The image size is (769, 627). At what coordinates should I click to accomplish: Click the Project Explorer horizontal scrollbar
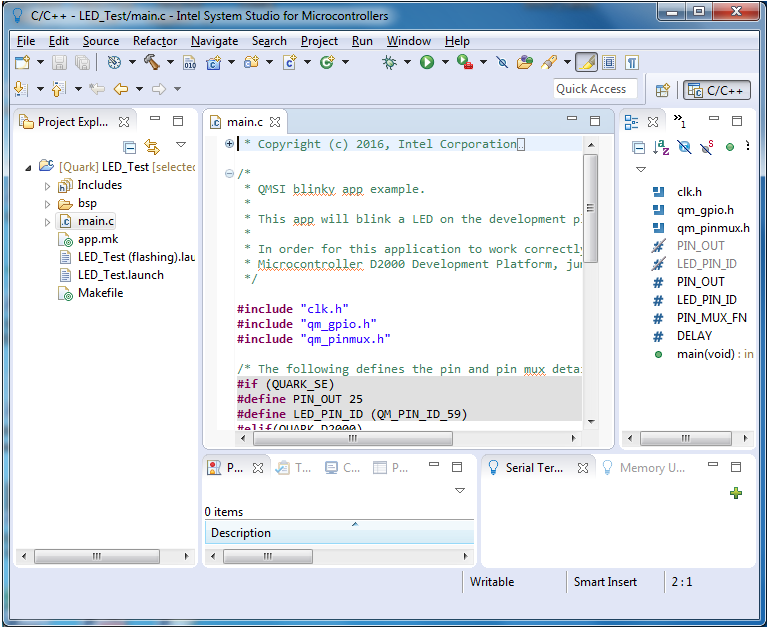click(97, 556)
